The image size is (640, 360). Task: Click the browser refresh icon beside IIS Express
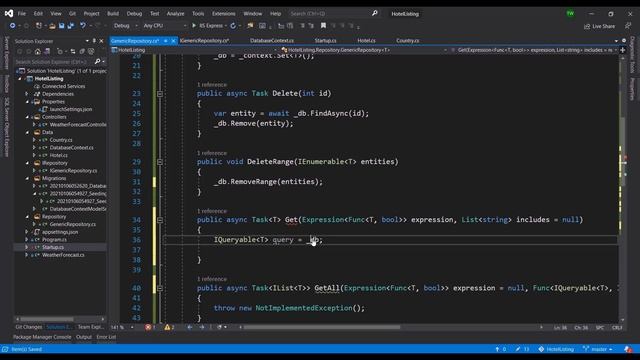233,26
